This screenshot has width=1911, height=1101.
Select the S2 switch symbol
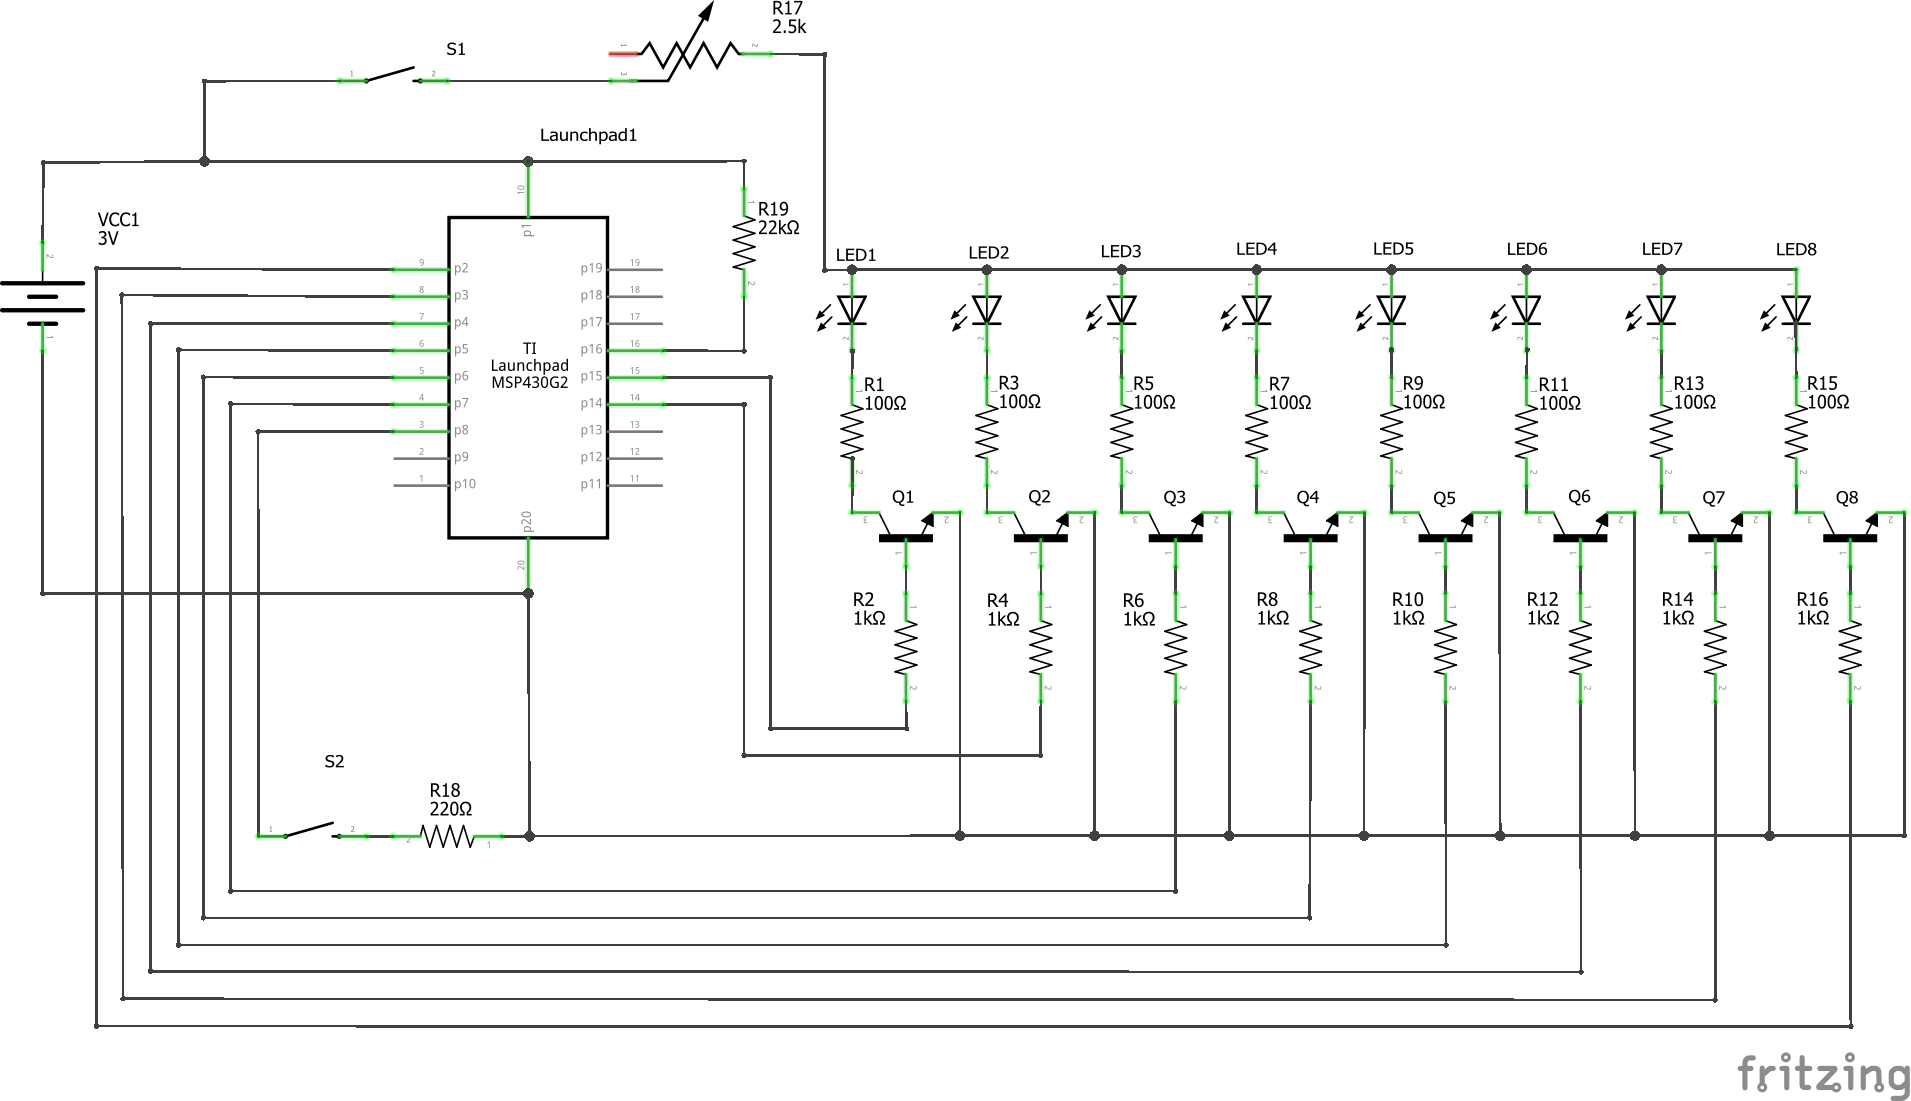click(312, 830)
